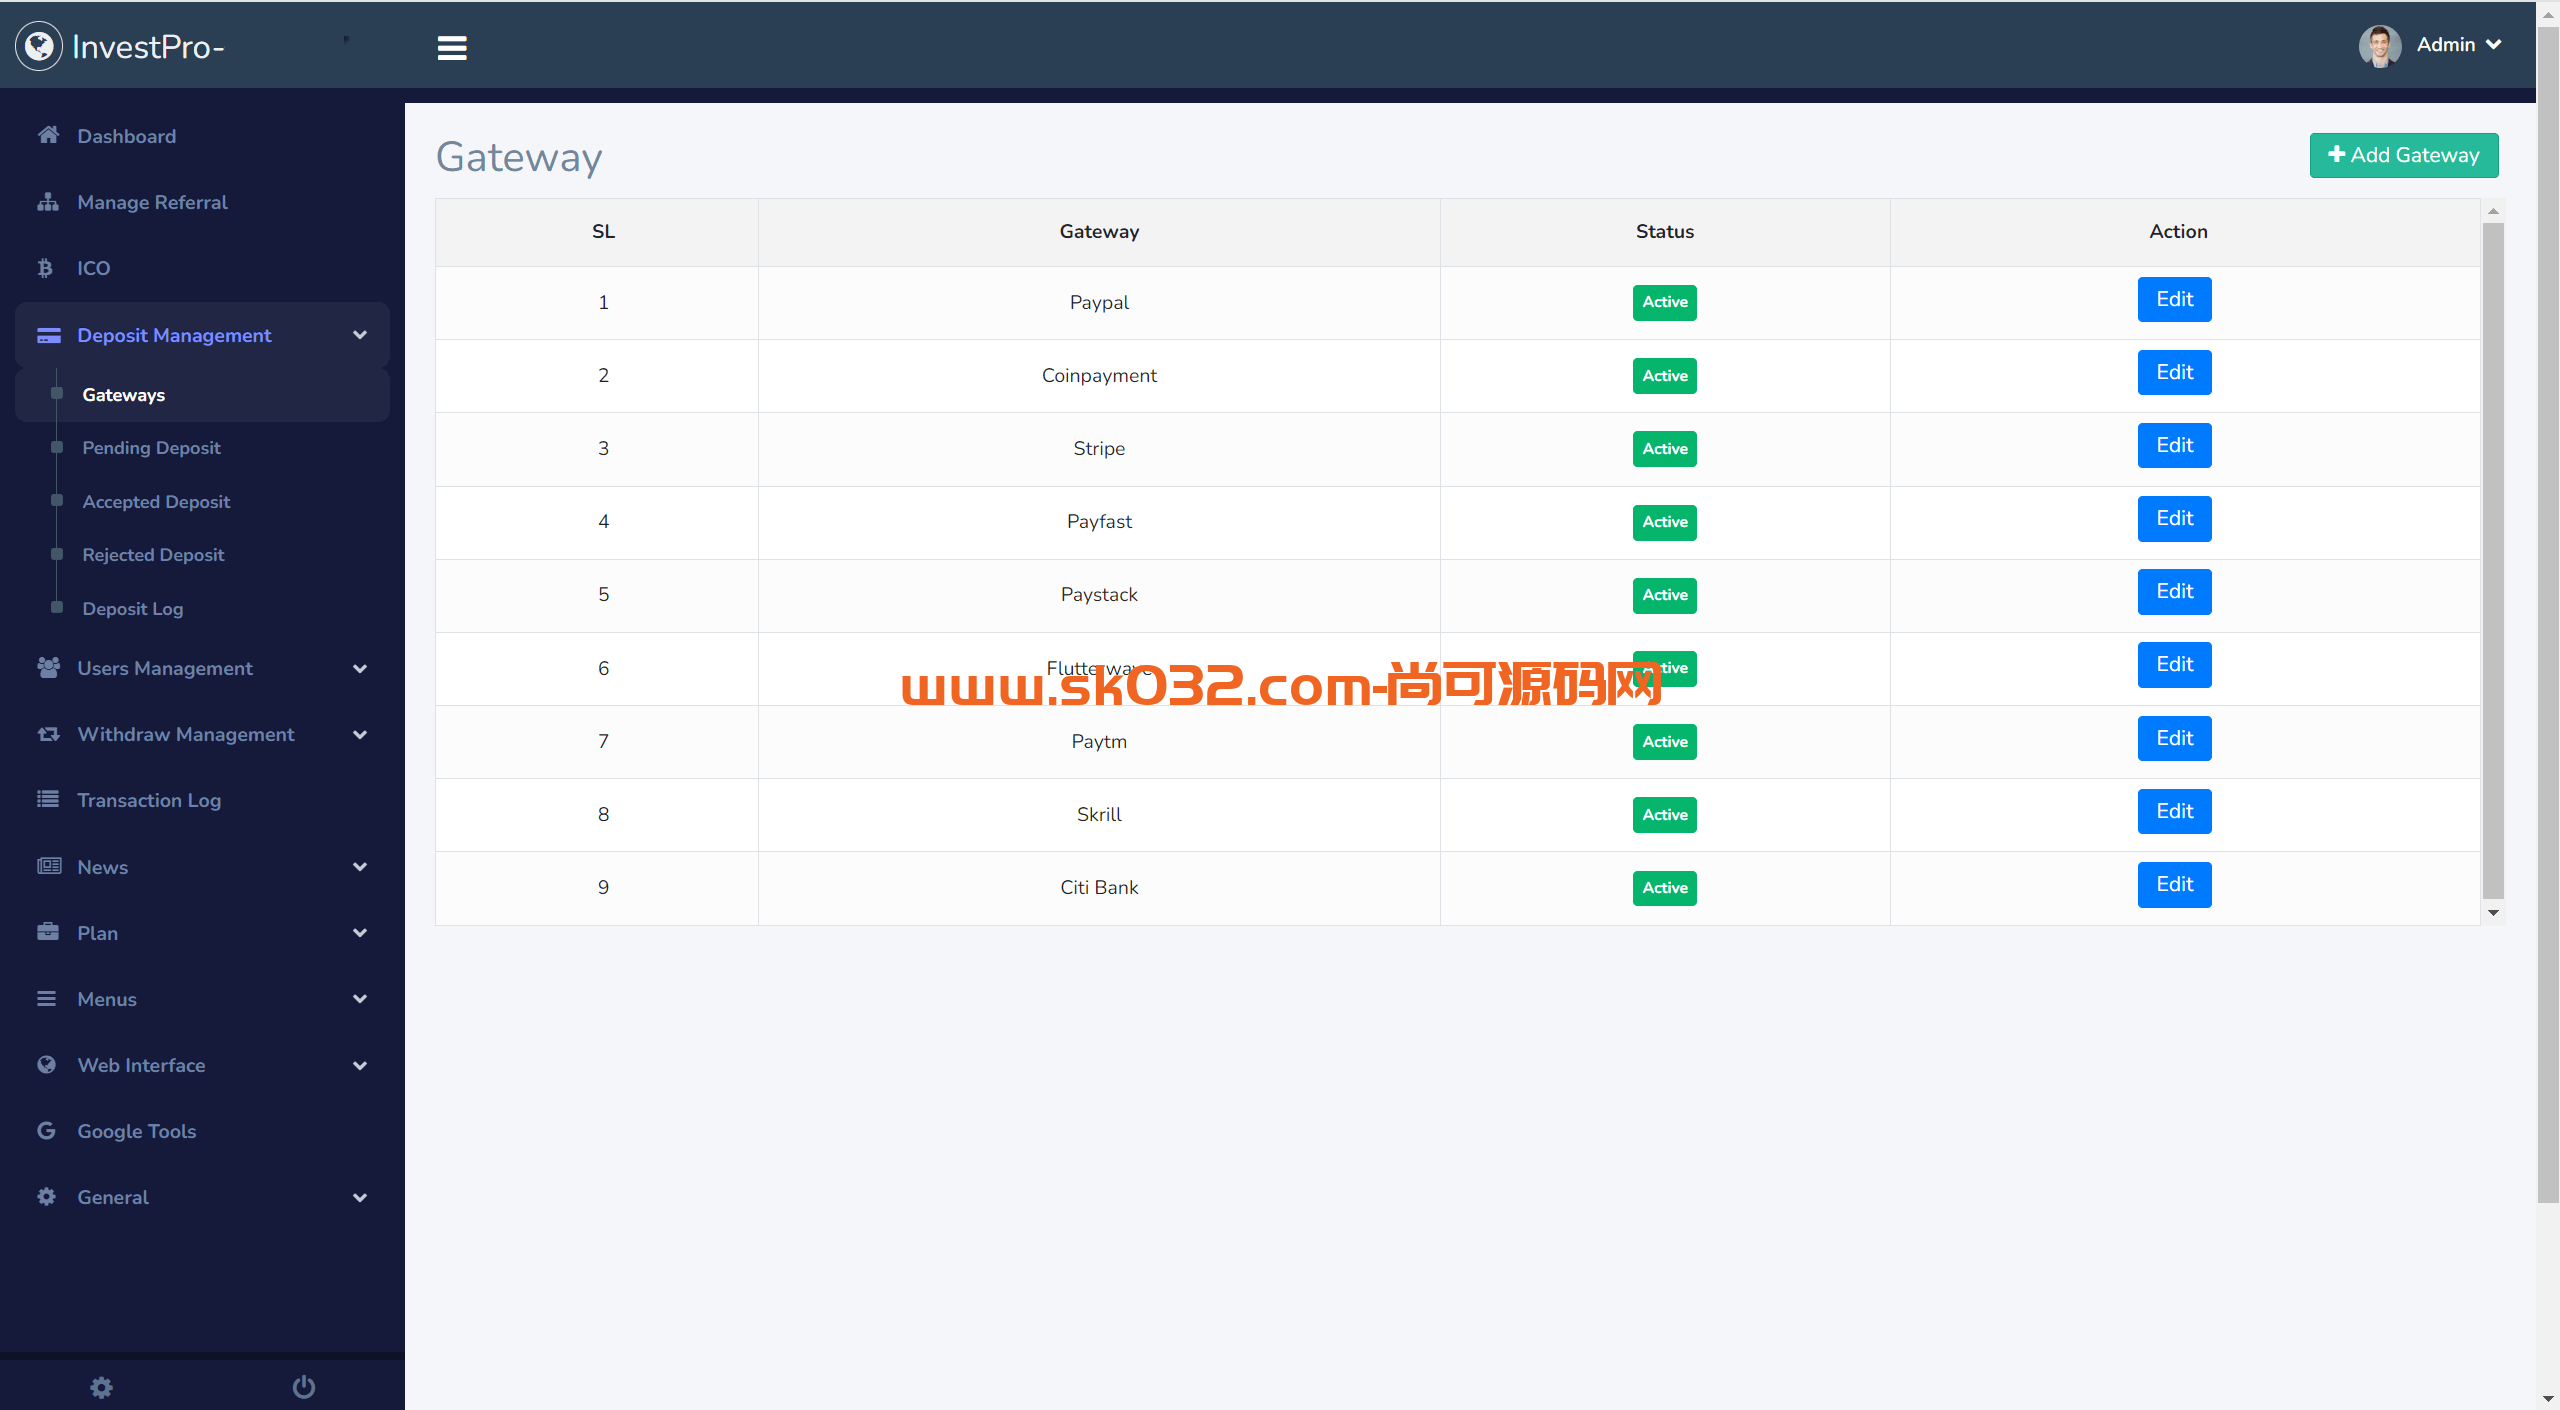2560x1410 pixels.
Task: Click the settings gear icon bottom-left
Action: click(99, 1386)
